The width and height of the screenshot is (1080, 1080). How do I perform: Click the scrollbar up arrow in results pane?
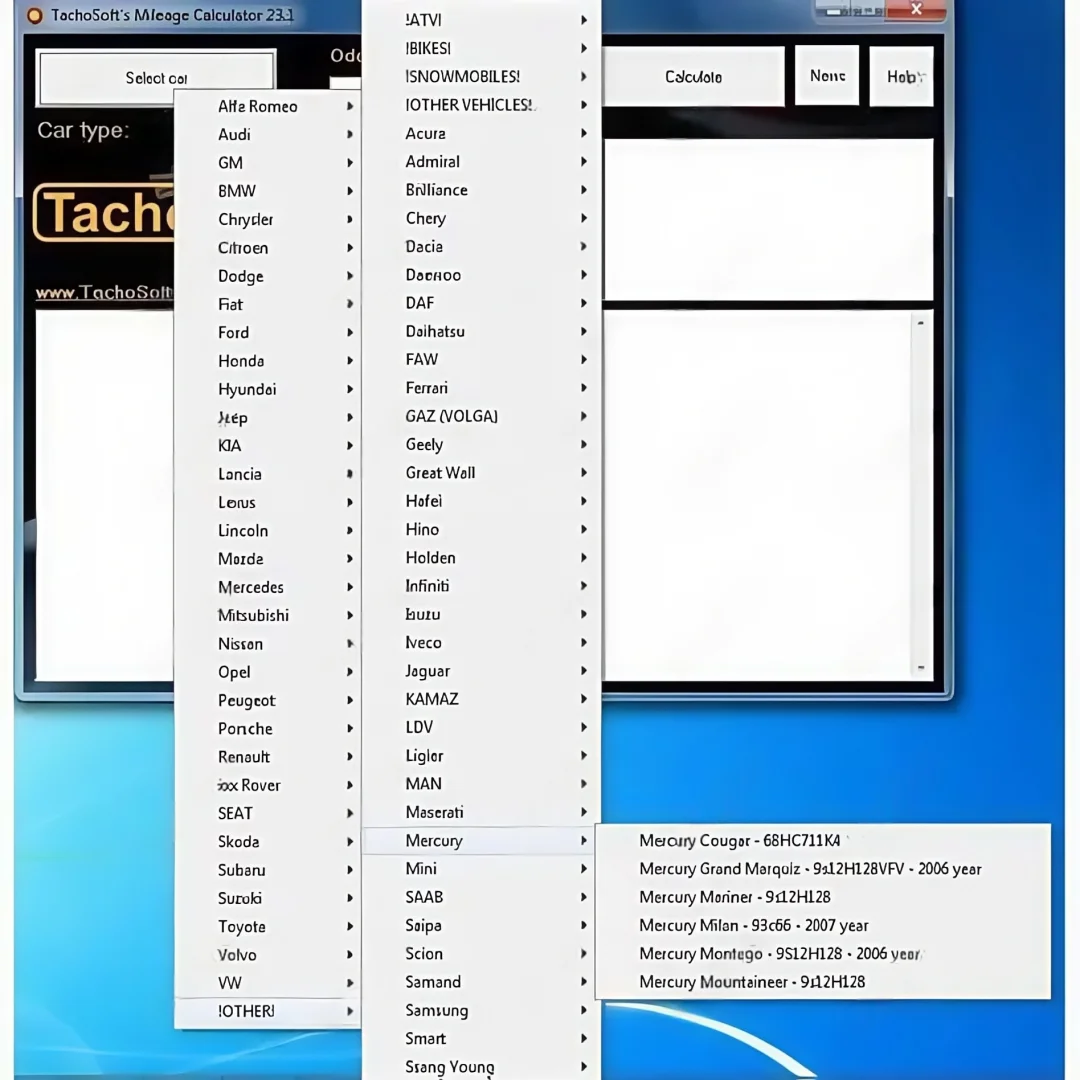pyautogui.click(x=920, y=322)
